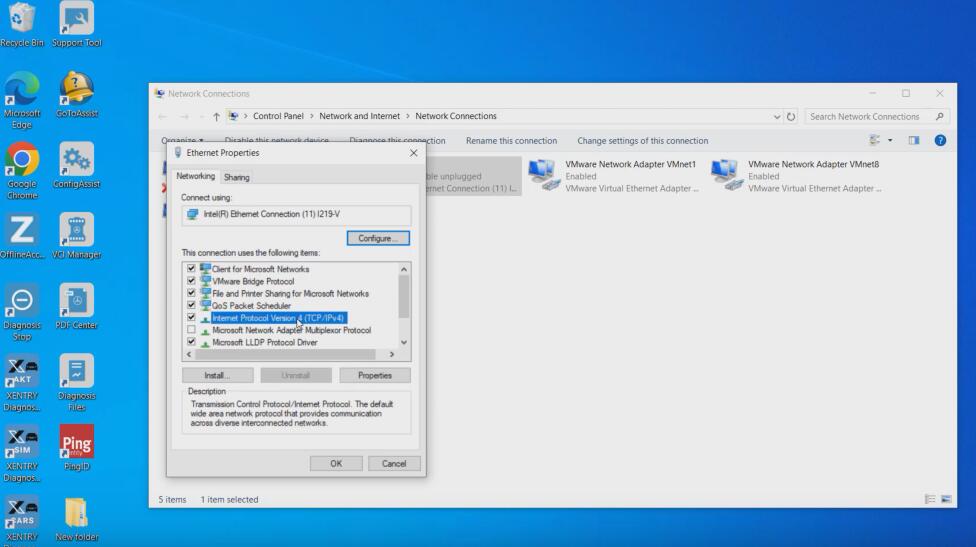Toggle the preview pane icon

913,141
